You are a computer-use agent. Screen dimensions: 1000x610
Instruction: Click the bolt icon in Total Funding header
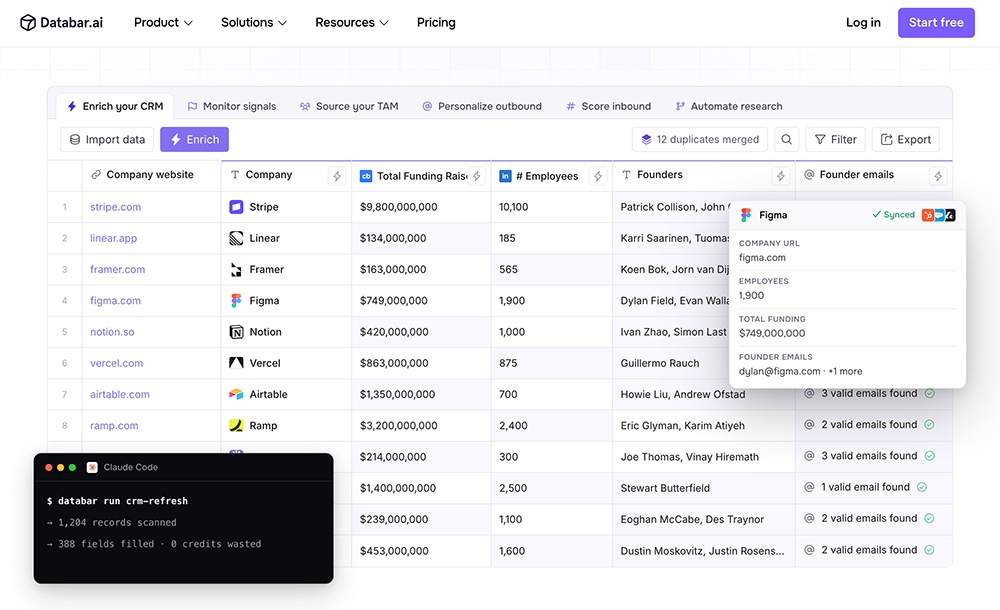tap(476, 176)
